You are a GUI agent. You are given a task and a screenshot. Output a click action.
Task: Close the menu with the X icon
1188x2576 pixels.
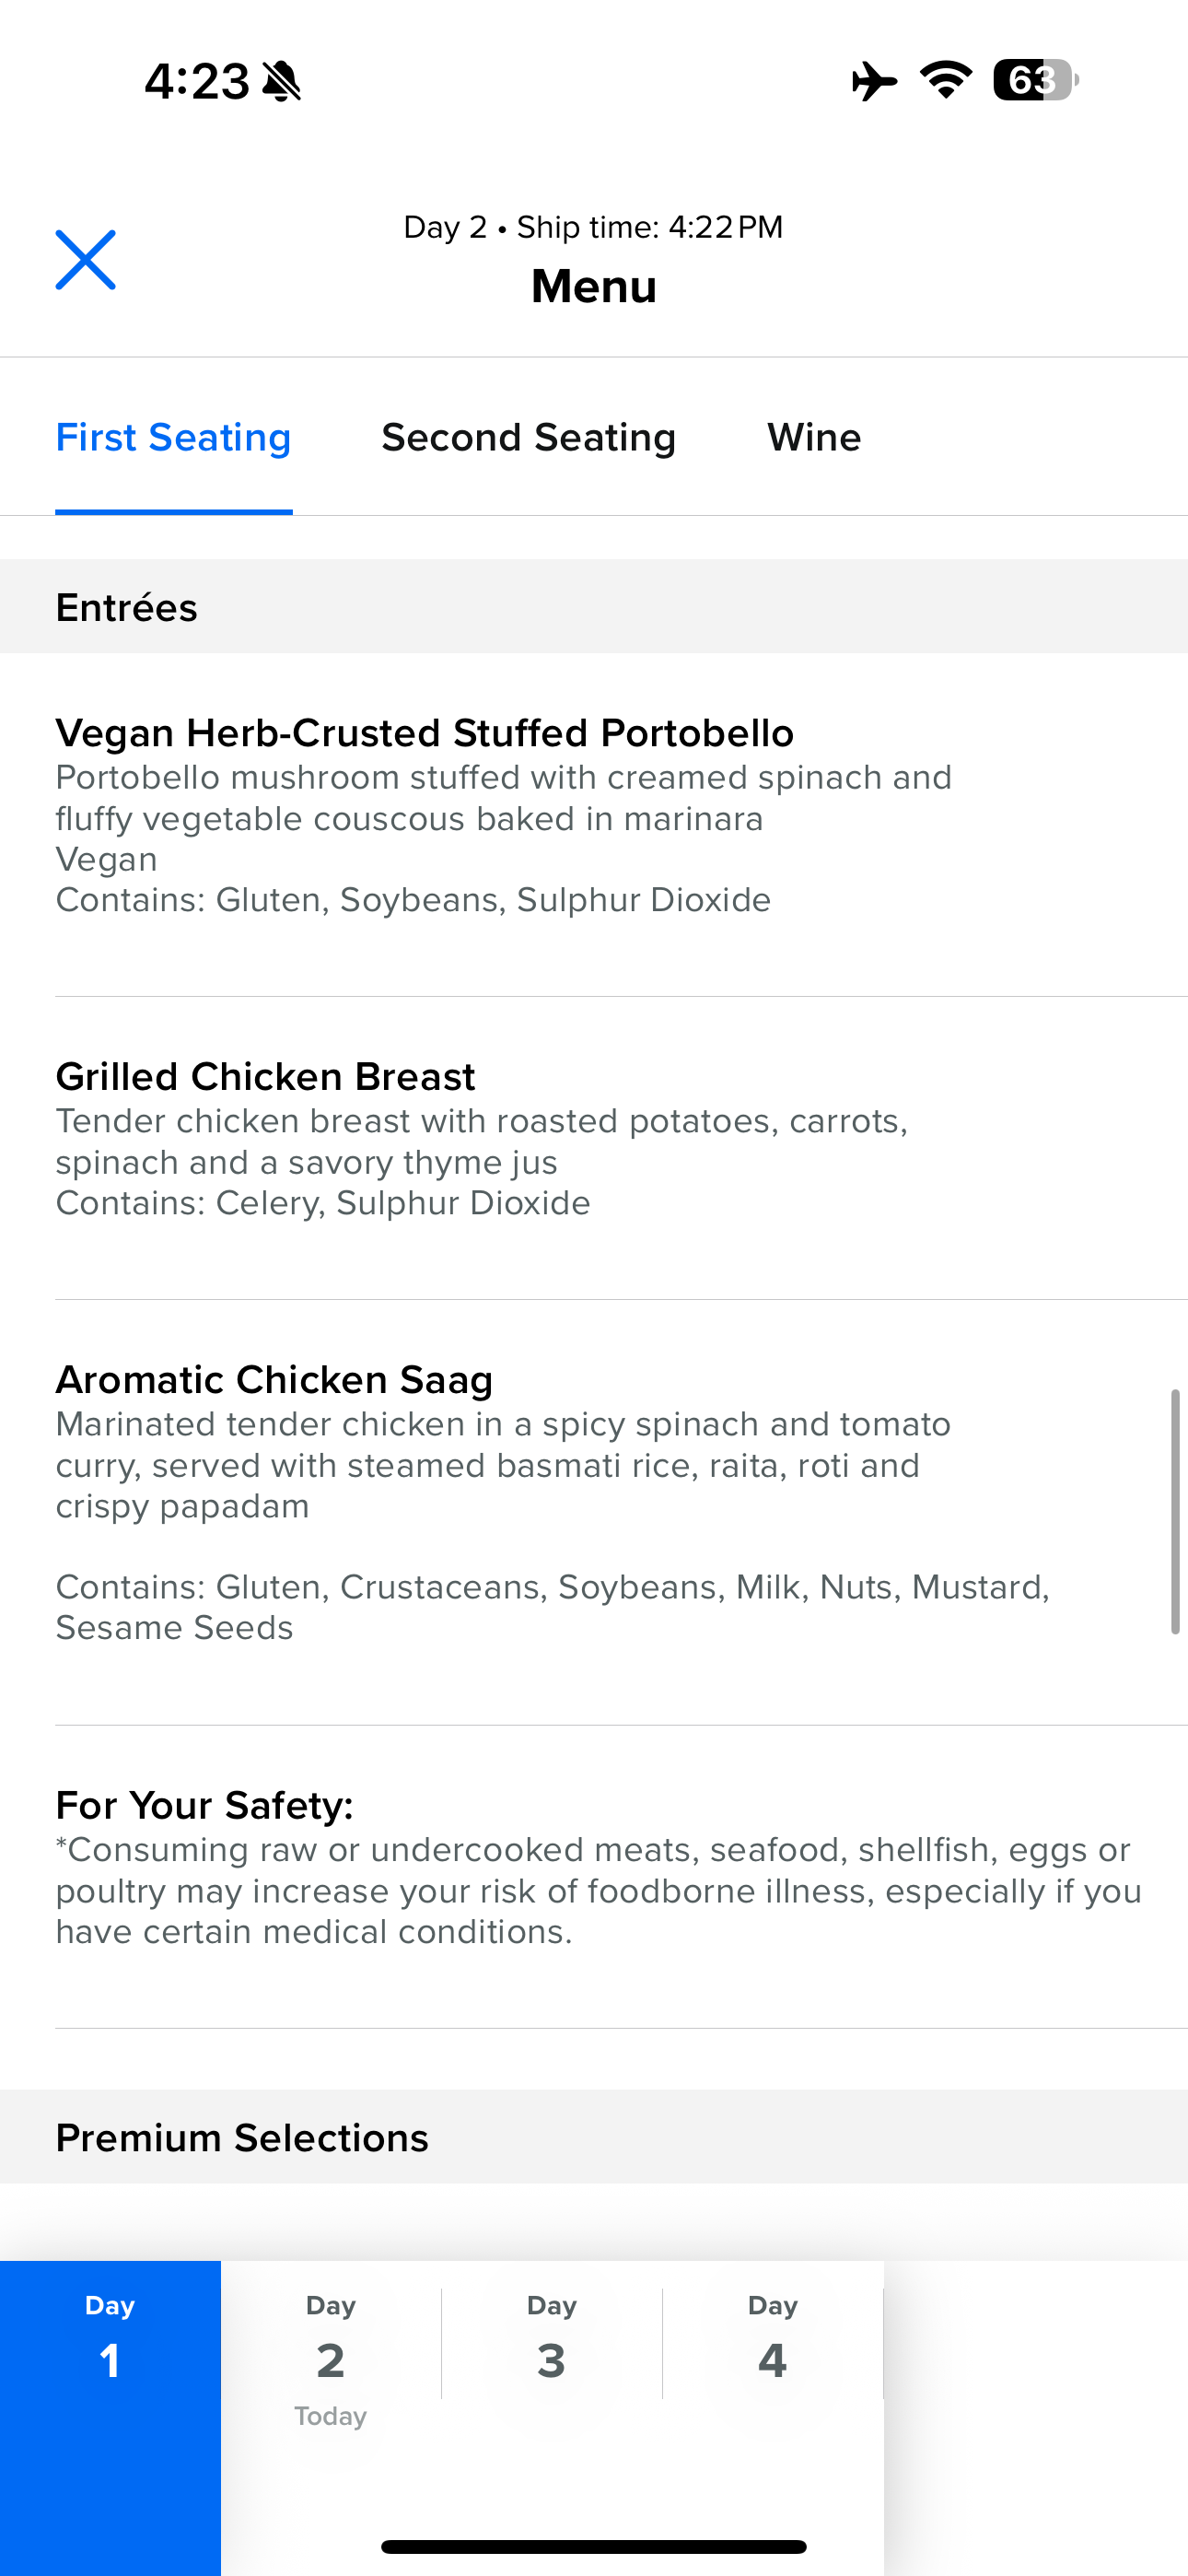(85, 260)
